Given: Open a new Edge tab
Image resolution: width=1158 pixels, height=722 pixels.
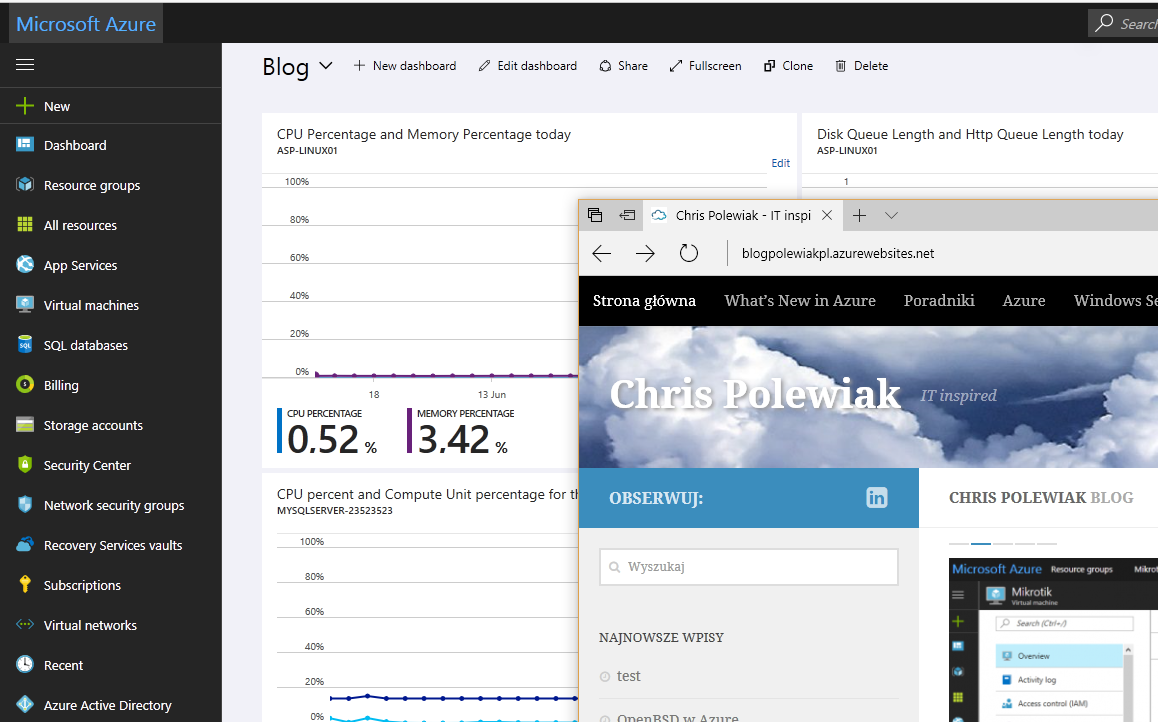Looking at the screenshot, I should (x=859, y=215).
